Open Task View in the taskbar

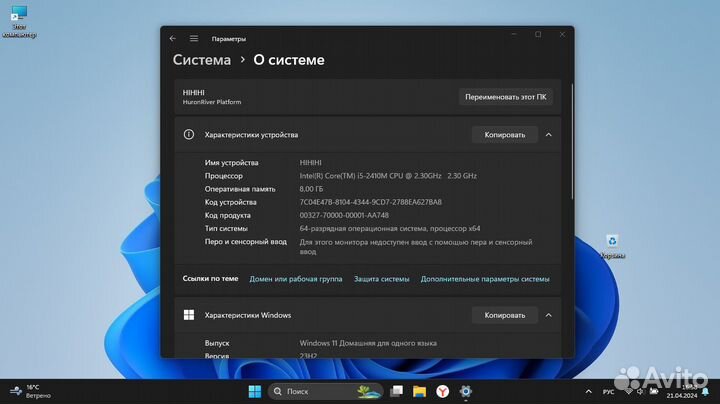tap(396, 392)
